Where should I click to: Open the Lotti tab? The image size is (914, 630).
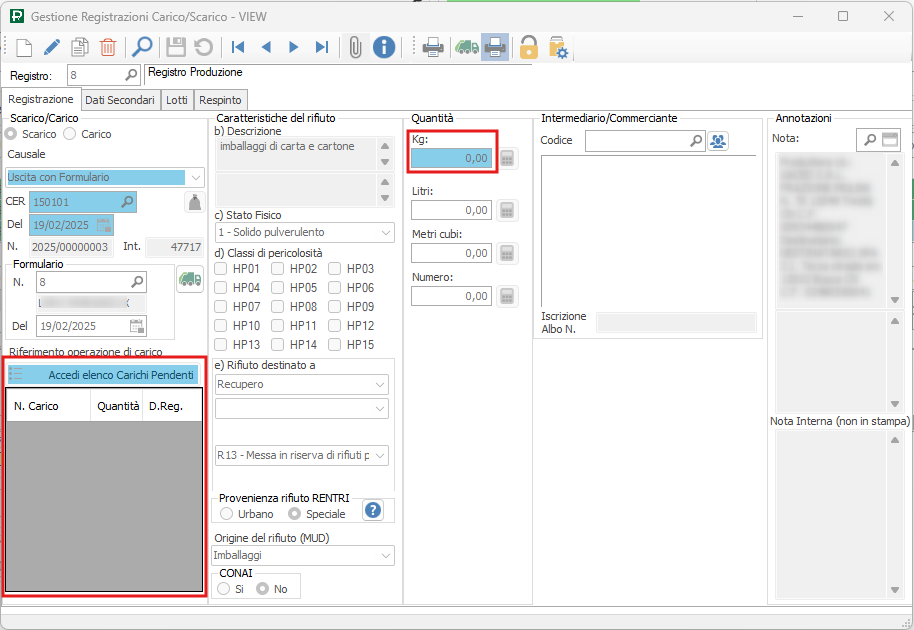(x=177, y=100)
